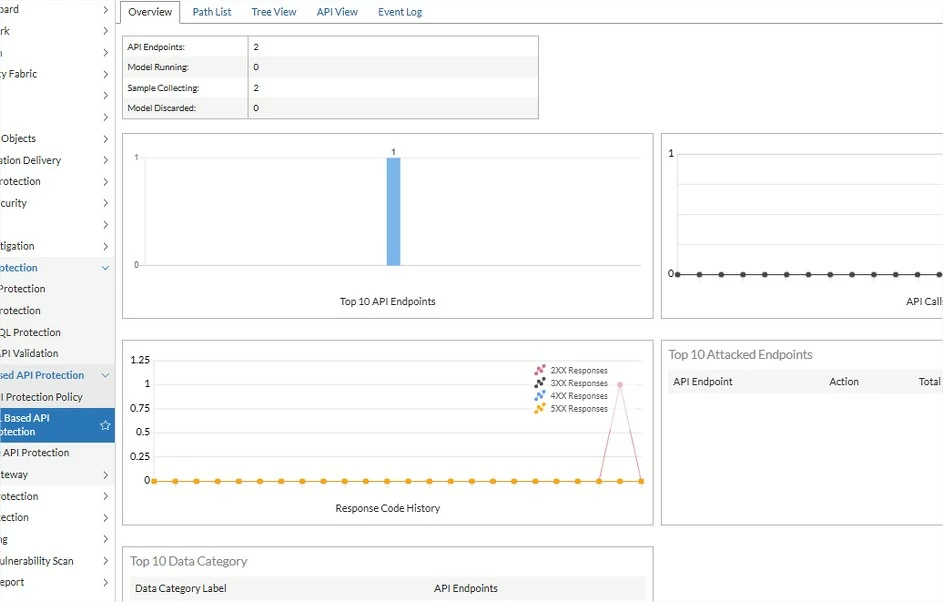Screen dimensions: 943x602
Task: Expand the mitigation menu chevron
Action: click(105, 247)
